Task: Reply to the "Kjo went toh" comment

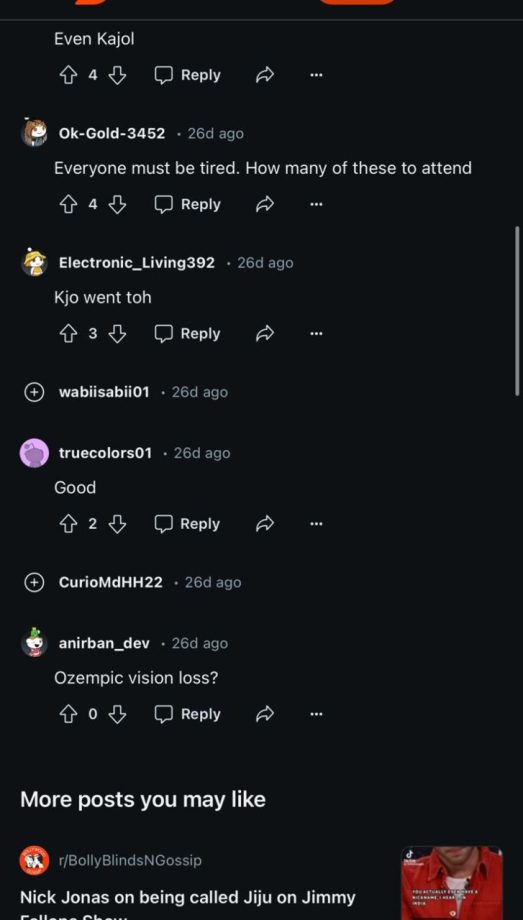Action: tap(187, 334)
